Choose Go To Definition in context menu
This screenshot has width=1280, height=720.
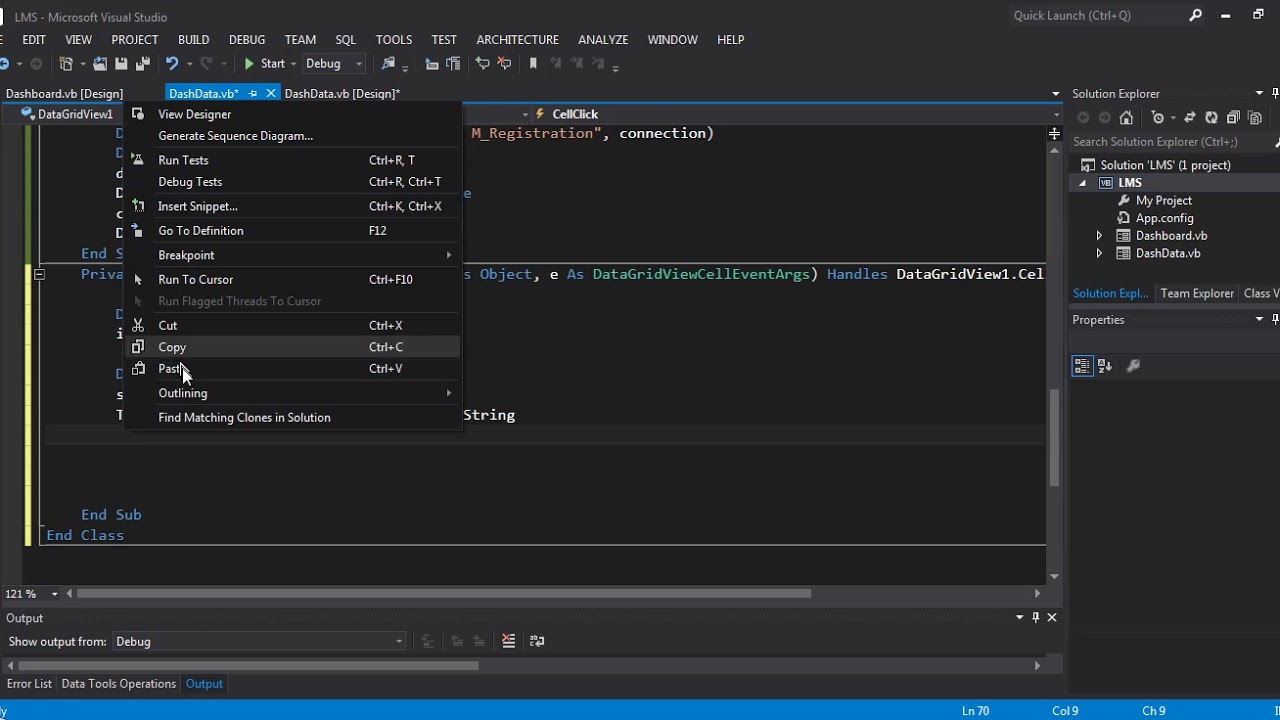coord(292,230)
